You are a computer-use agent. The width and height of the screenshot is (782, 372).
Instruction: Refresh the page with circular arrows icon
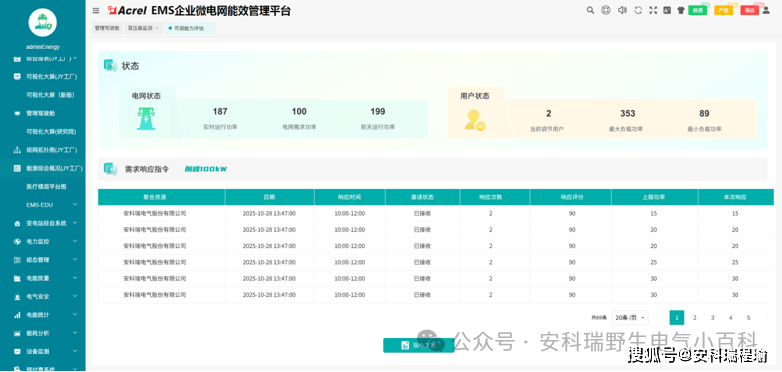(638, 10)
